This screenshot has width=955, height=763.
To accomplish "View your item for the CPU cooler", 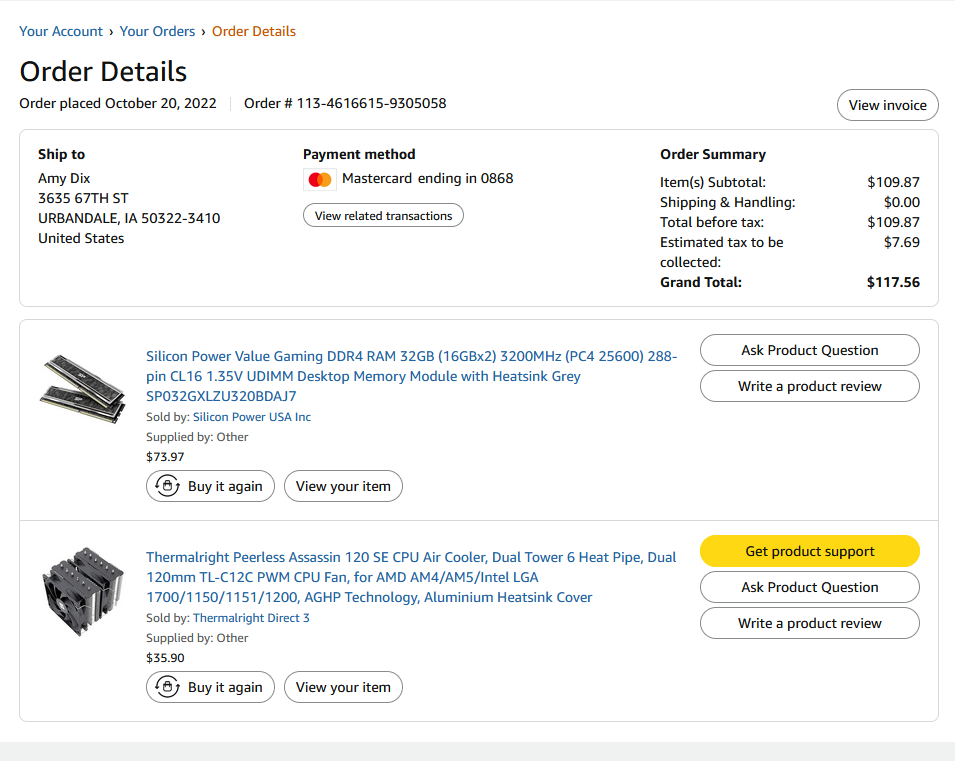I will [343, 687].
